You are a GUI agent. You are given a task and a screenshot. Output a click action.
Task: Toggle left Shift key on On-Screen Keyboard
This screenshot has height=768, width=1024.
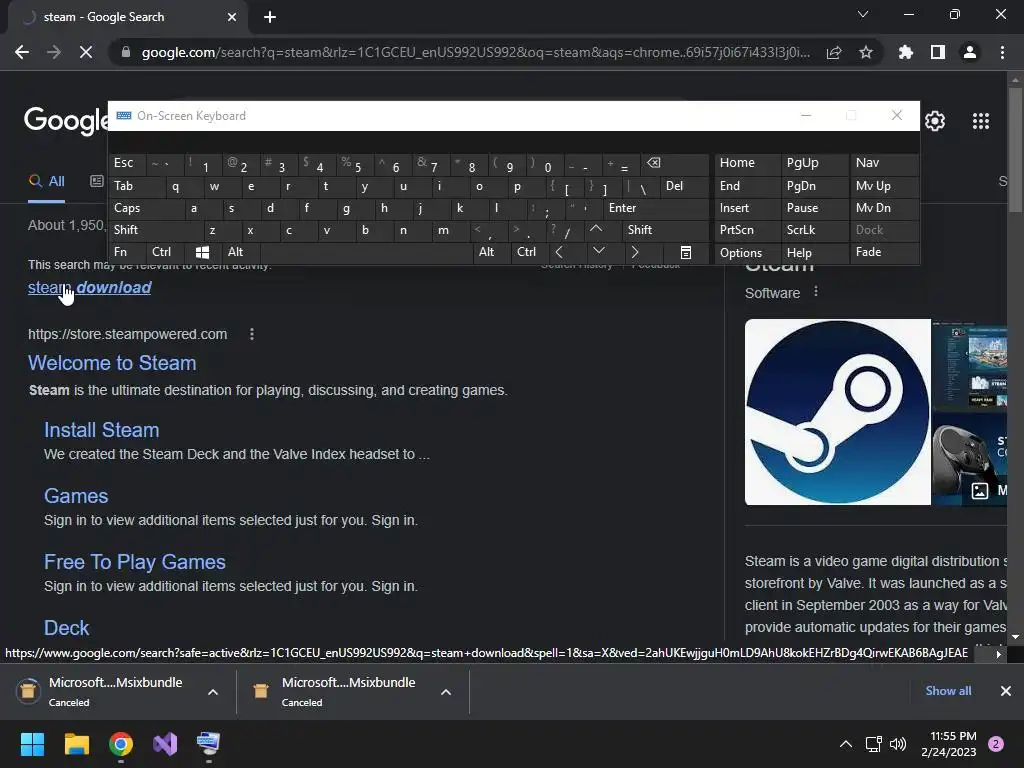(x=155, y=230)
